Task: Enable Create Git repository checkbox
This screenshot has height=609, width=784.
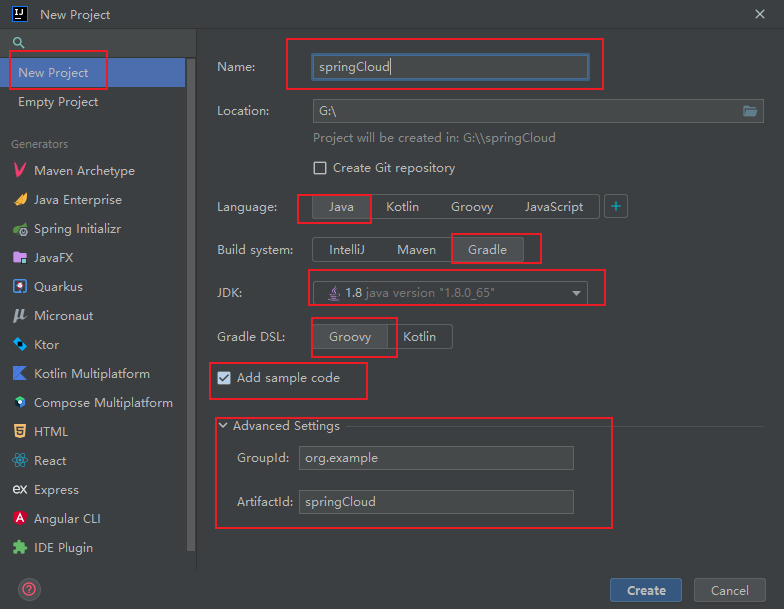Action: (x=320, y=168)
